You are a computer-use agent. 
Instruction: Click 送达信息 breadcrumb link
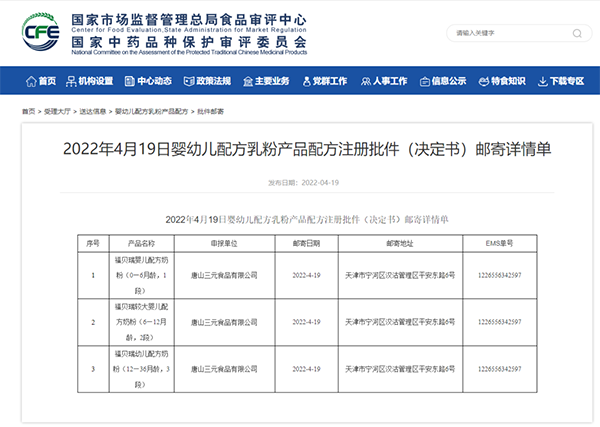click(93, 112)
